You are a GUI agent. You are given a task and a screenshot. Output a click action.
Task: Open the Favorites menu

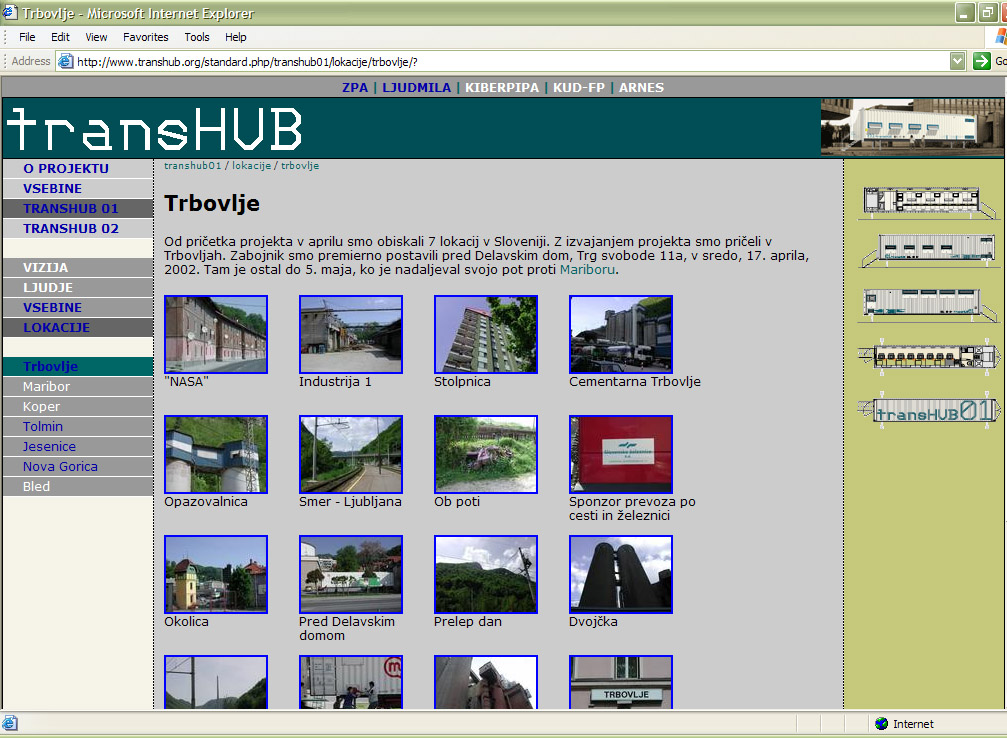point(146,37)
